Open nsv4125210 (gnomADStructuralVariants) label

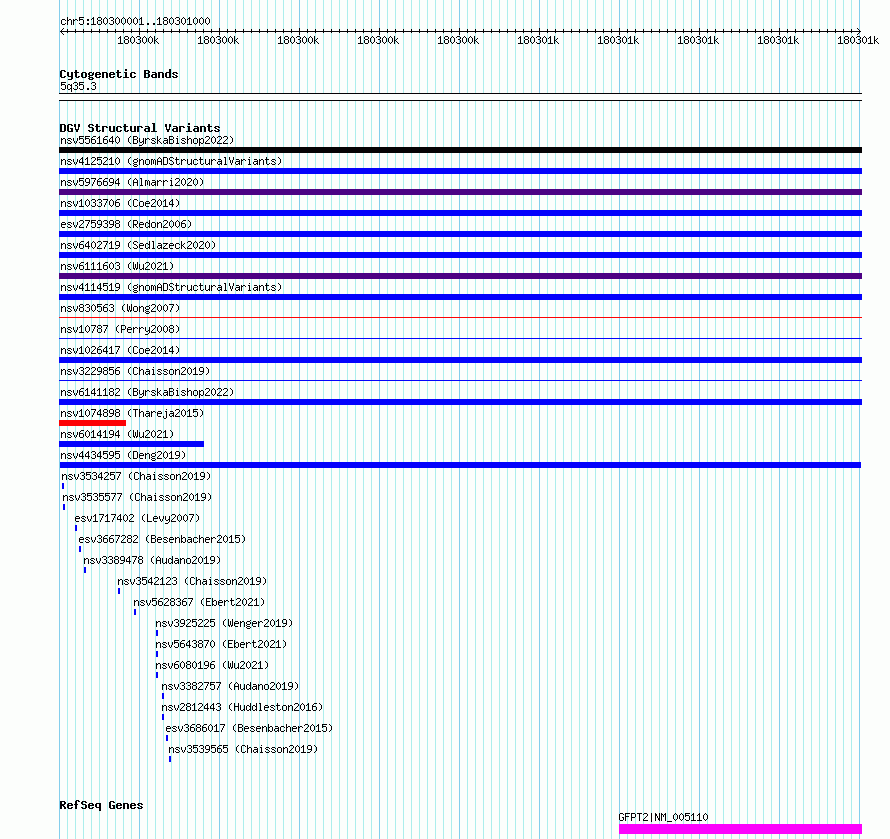[x=171, y=161]
